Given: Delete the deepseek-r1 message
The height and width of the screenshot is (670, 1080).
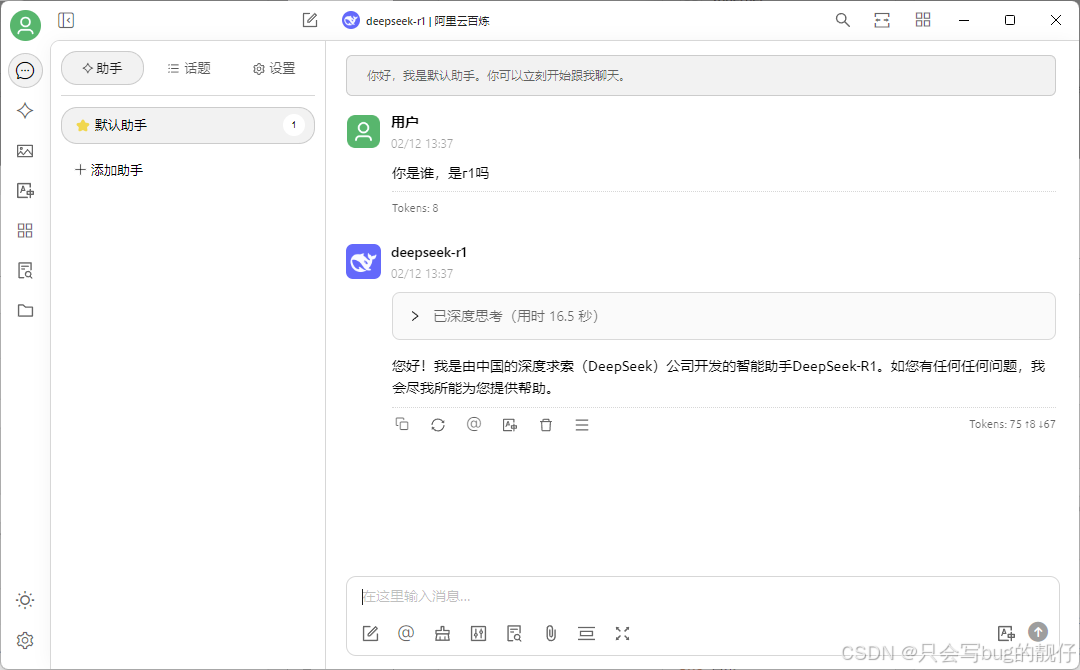Looking at the screenshot, I should point(546,425).
